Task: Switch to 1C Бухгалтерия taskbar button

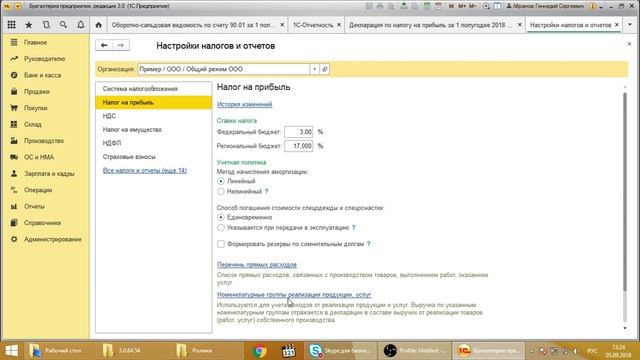Action: pos(489,351)
